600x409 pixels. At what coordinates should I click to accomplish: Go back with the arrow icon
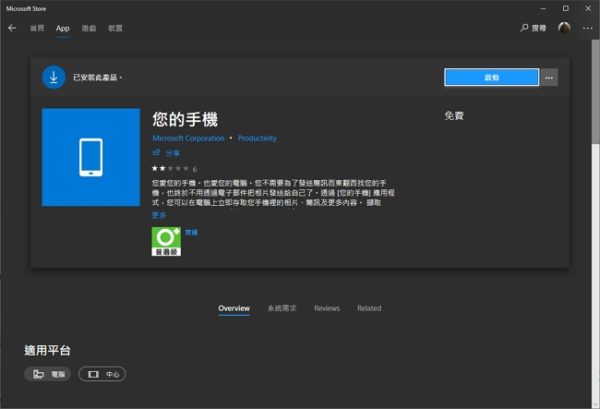12,28
